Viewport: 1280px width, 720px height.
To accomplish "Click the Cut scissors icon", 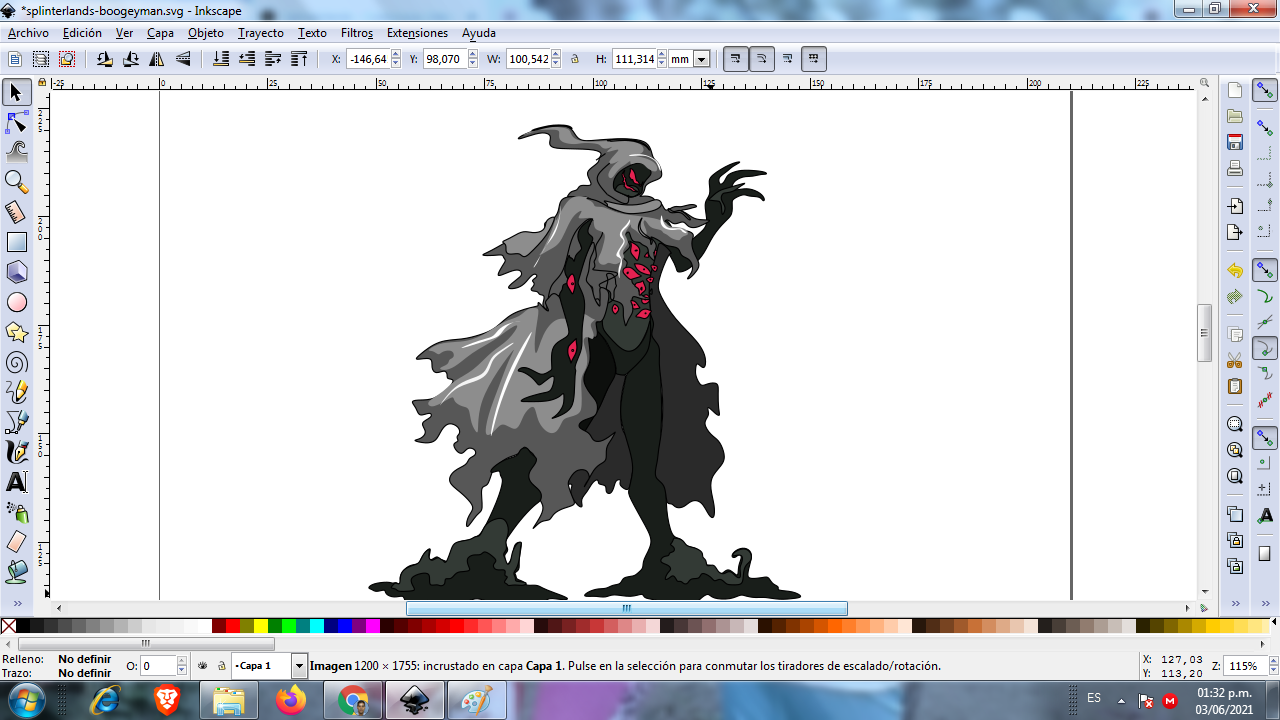I will (x=1235, y=360).
